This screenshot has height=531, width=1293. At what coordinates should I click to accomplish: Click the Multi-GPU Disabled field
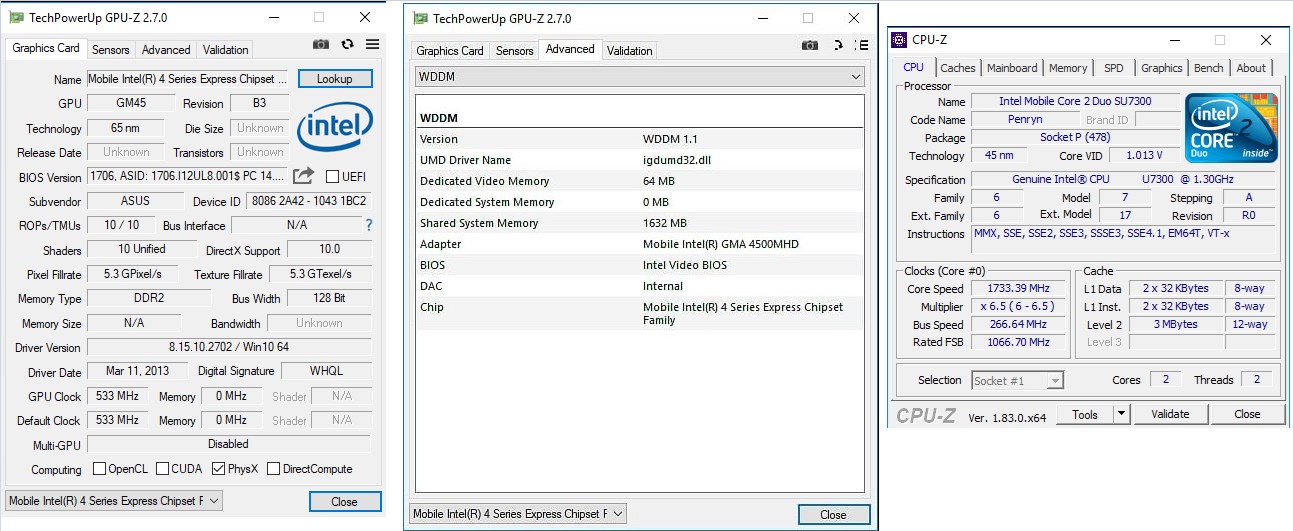[228, 443]
